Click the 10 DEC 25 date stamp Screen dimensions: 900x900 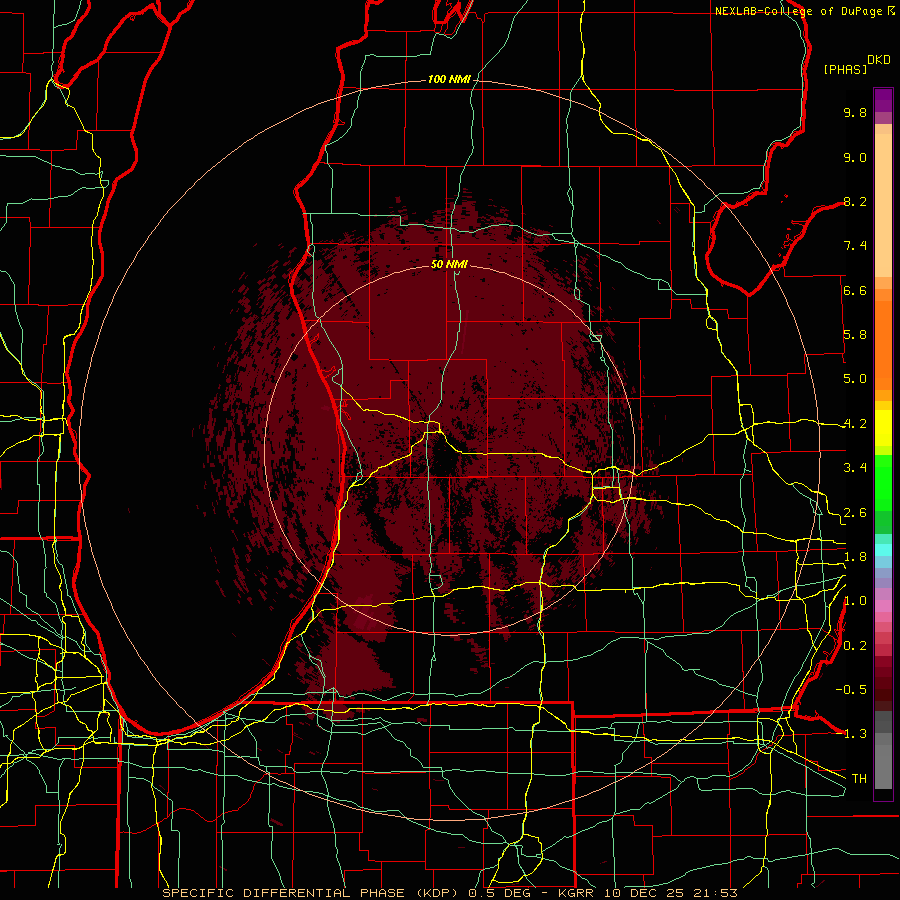coord(646,893)
